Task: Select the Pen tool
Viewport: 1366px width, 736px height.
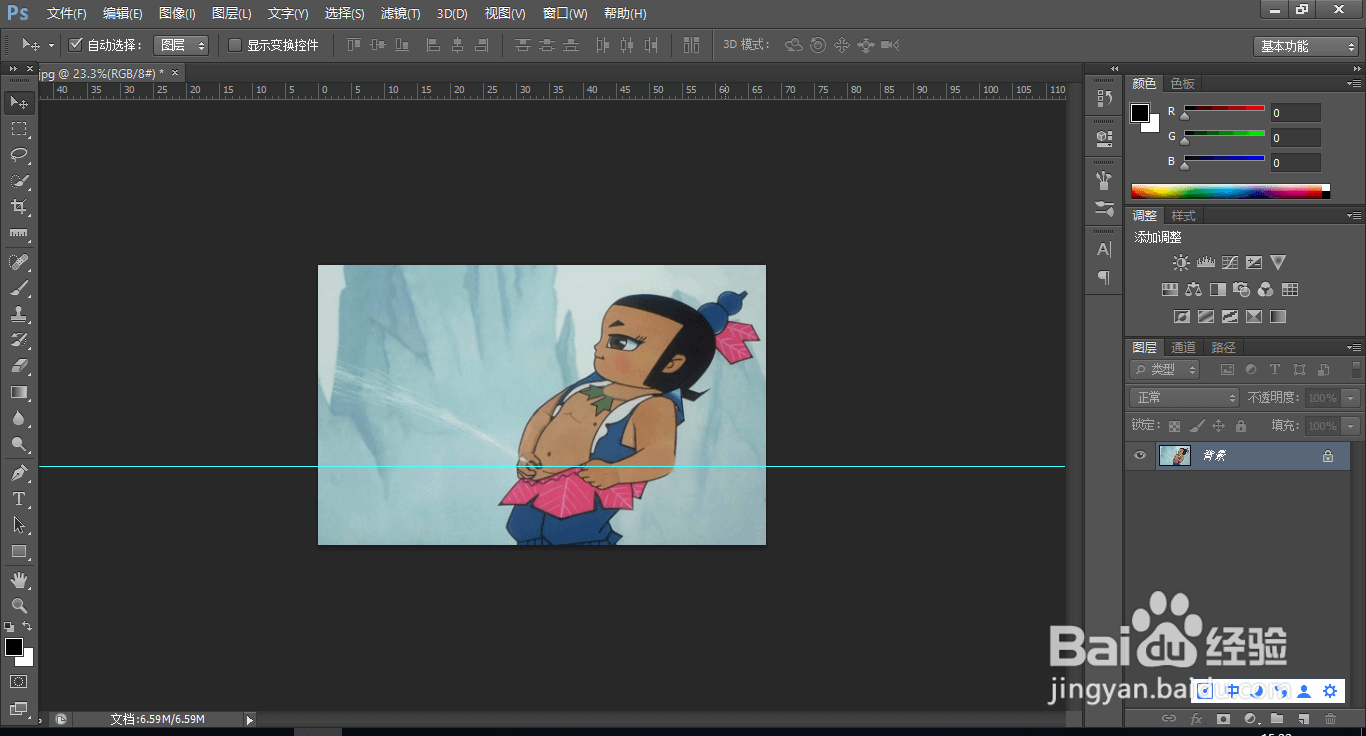Action: (19, 472)
